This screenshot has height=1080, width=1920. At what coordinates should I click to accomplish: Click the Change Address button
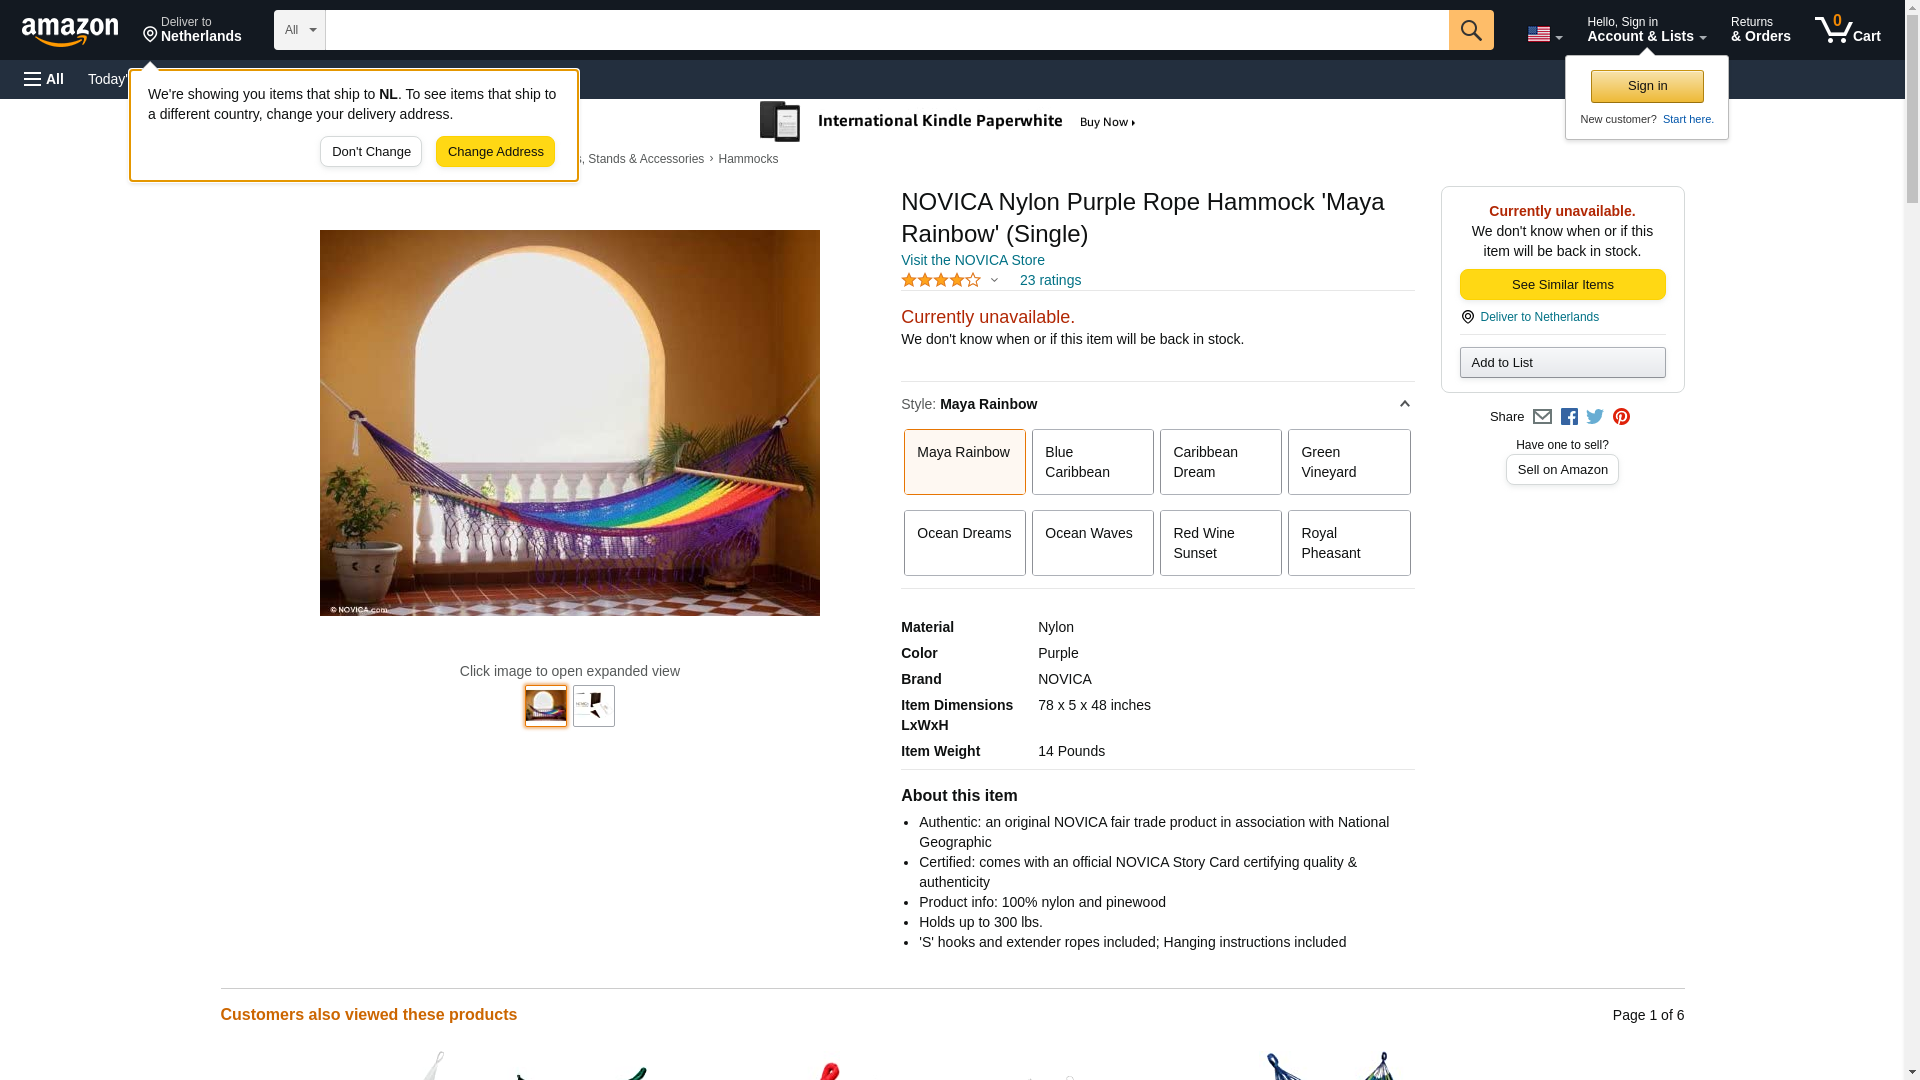tap(495, 152)
